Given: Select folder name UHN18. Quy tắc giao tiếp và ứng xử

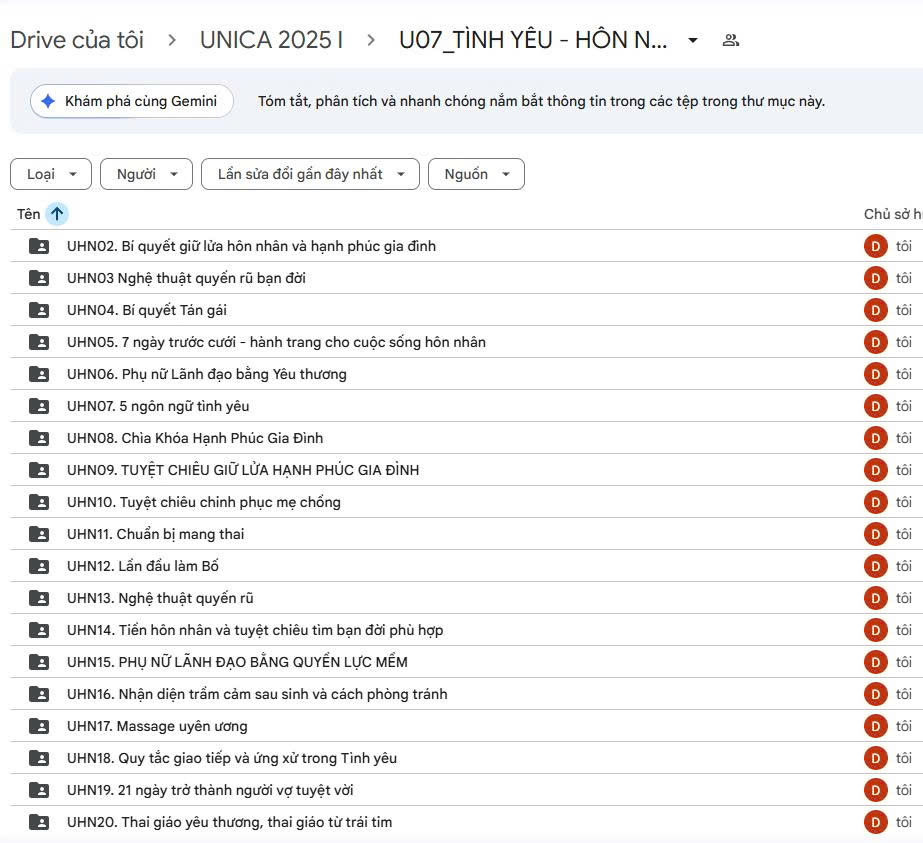Looking at the screenshot, I should point(232,758).
